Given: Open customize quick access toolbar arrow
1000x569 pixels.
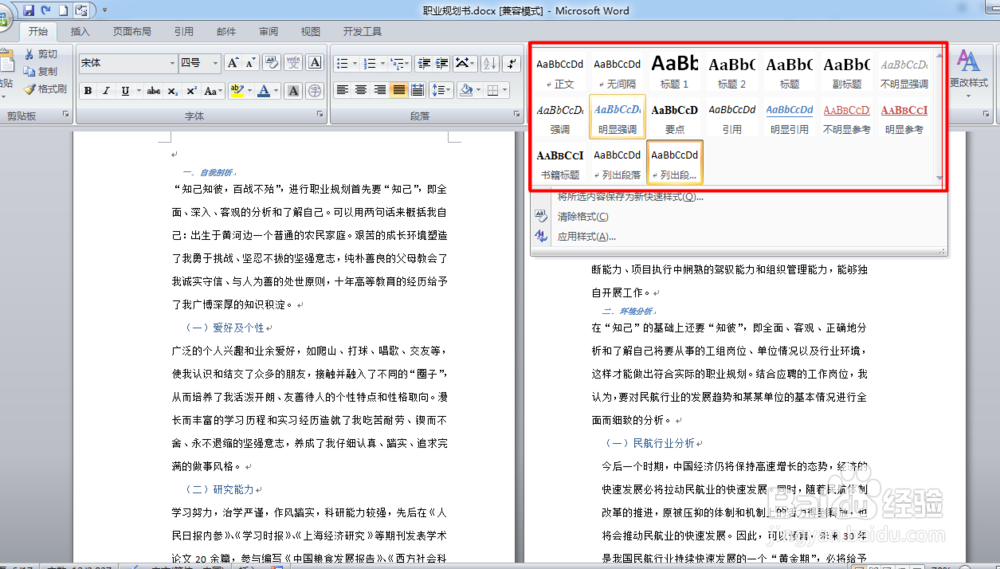Looking at the screenshot, I should [105, 10].
